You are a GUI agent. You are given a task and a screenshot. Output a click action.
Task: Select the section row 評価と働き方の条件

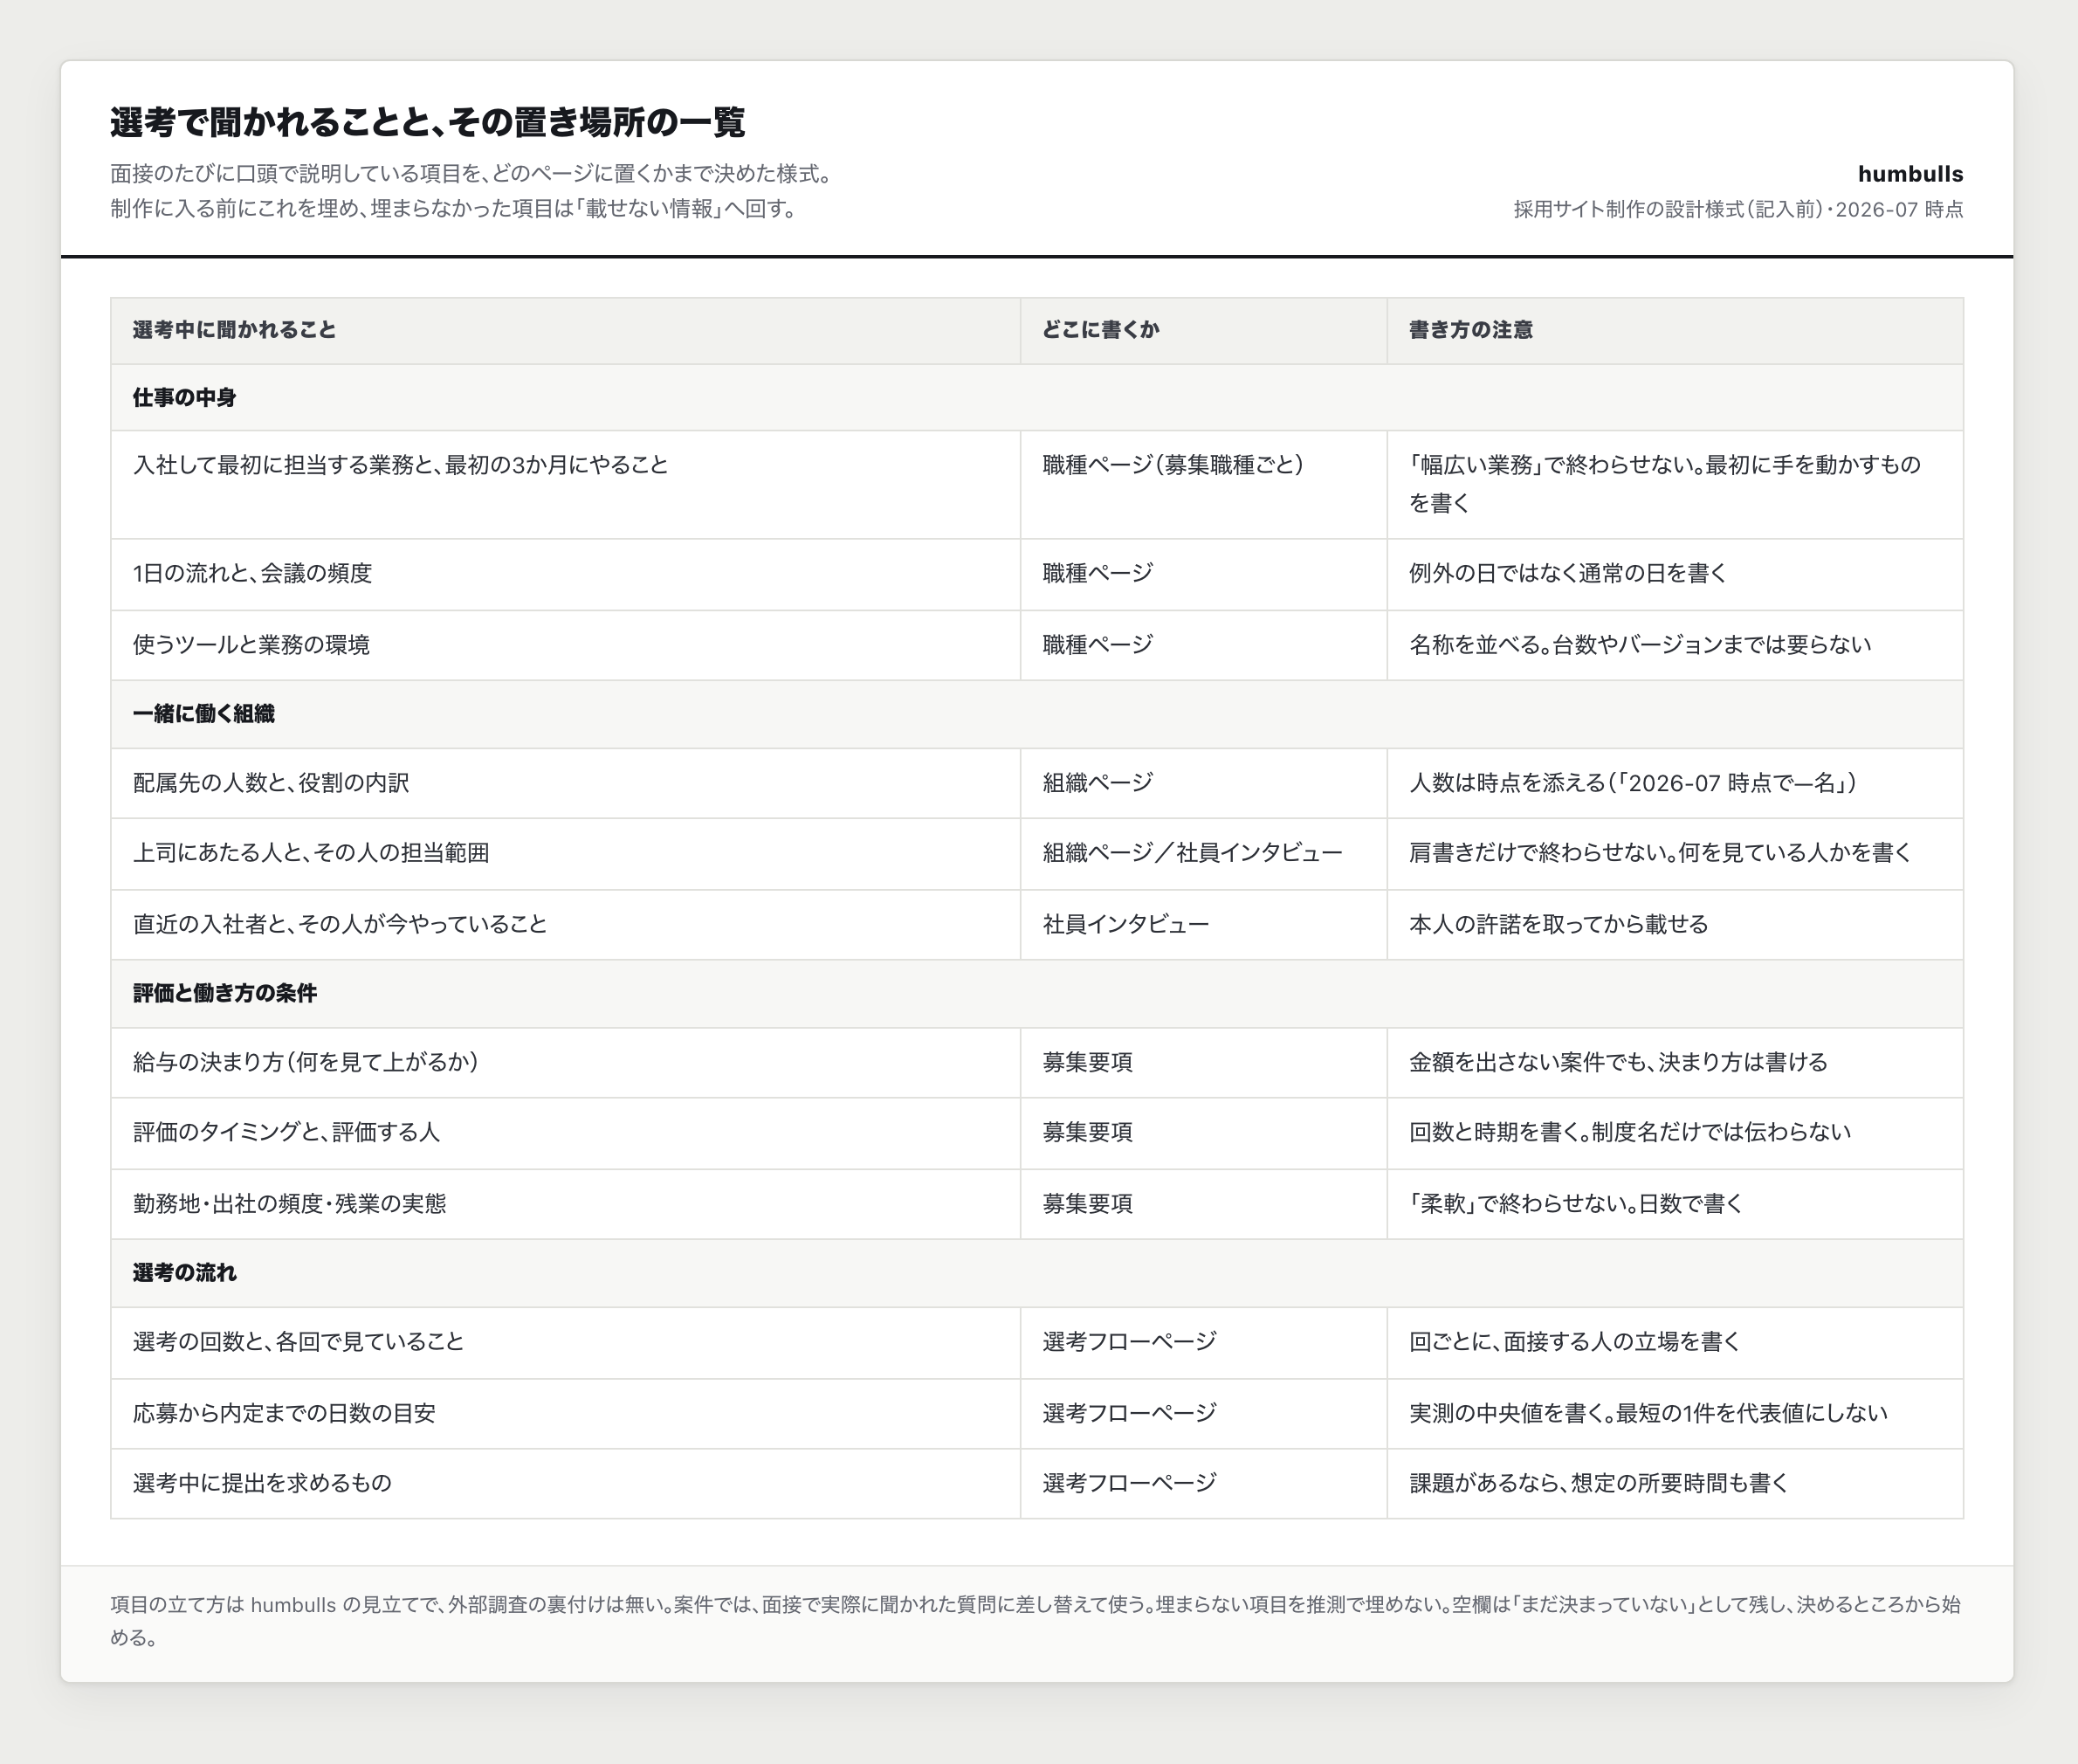click(1037, 993)
